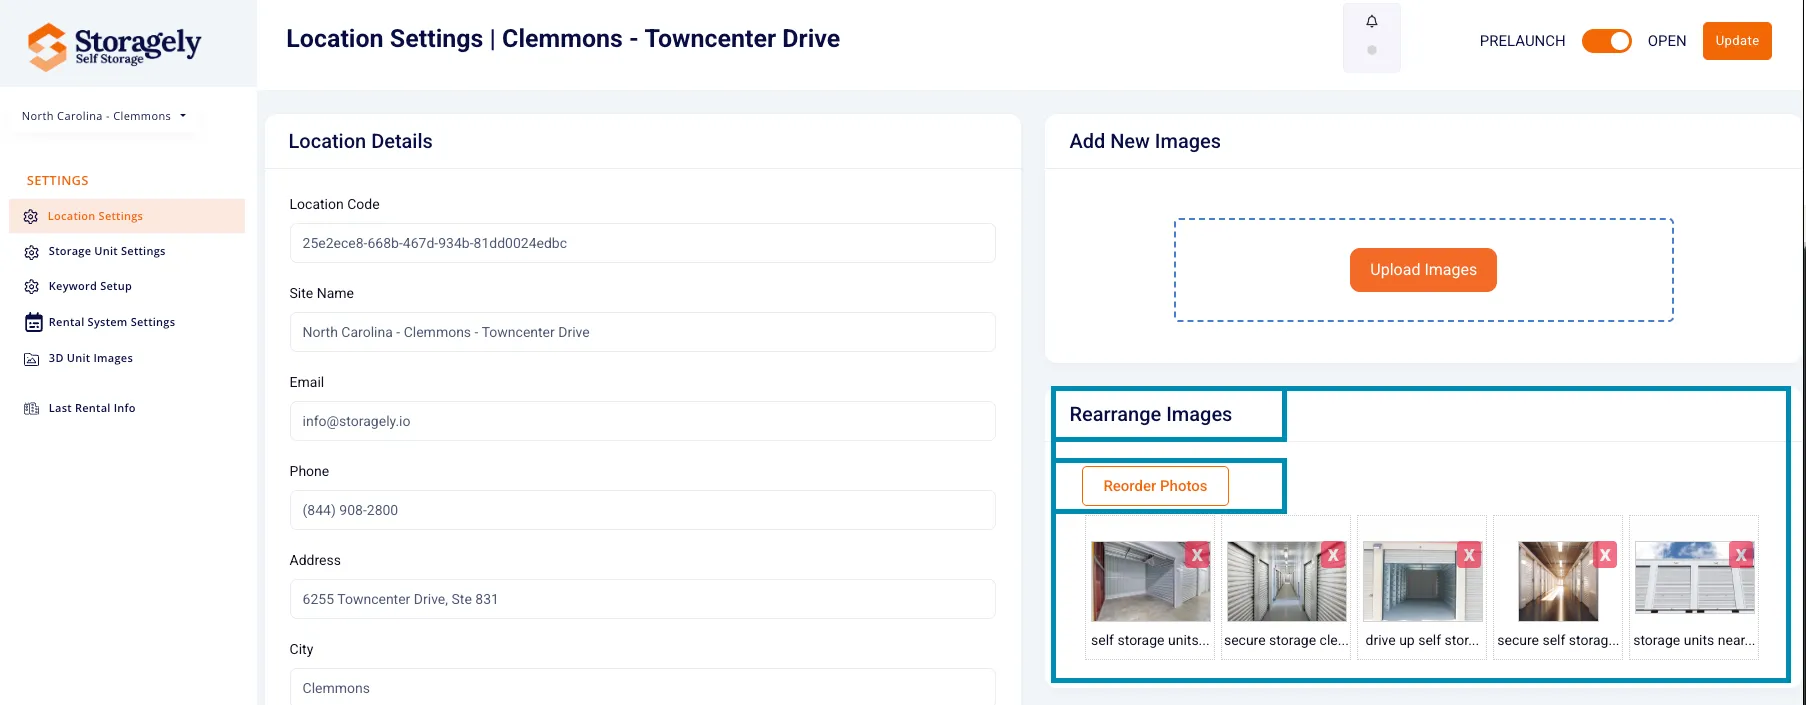Focus the Site Name field
Image resolution: width=1806 pixels, height=705 pixels.
[643, 332]
